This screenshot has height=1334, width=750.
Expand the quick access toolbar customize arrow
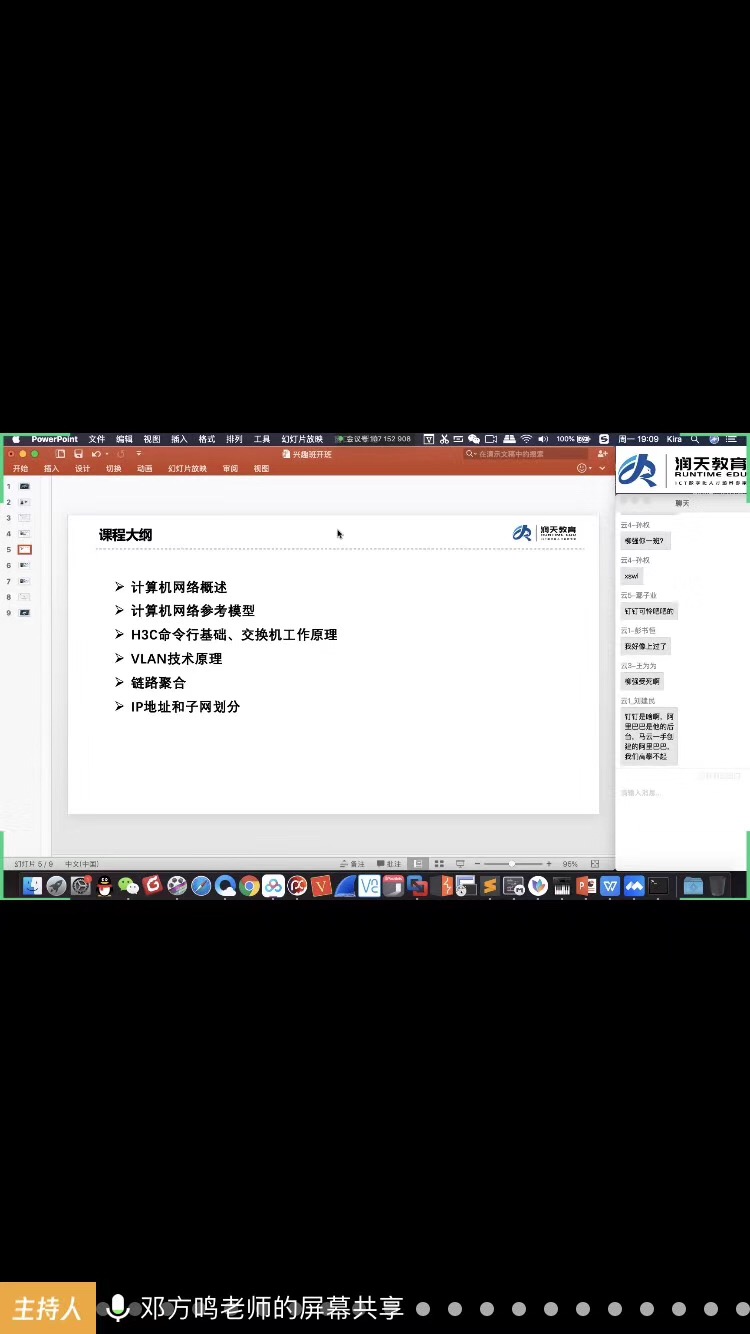click(x=139, y=454)
